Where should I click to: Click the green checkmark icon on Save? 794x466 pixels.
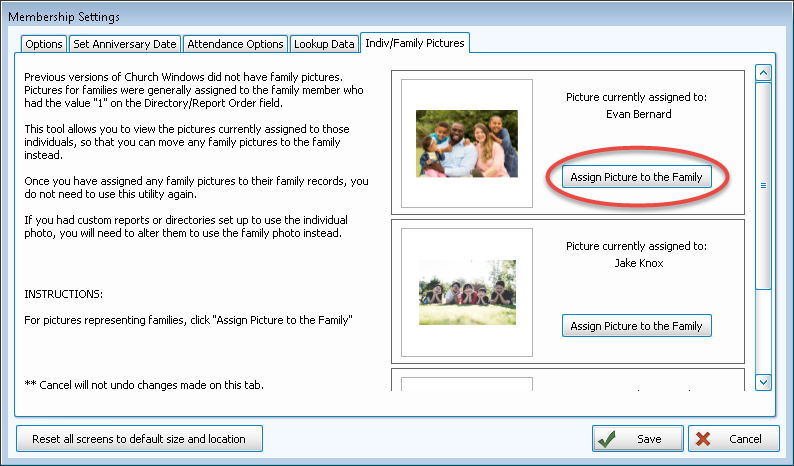point(606,439)
